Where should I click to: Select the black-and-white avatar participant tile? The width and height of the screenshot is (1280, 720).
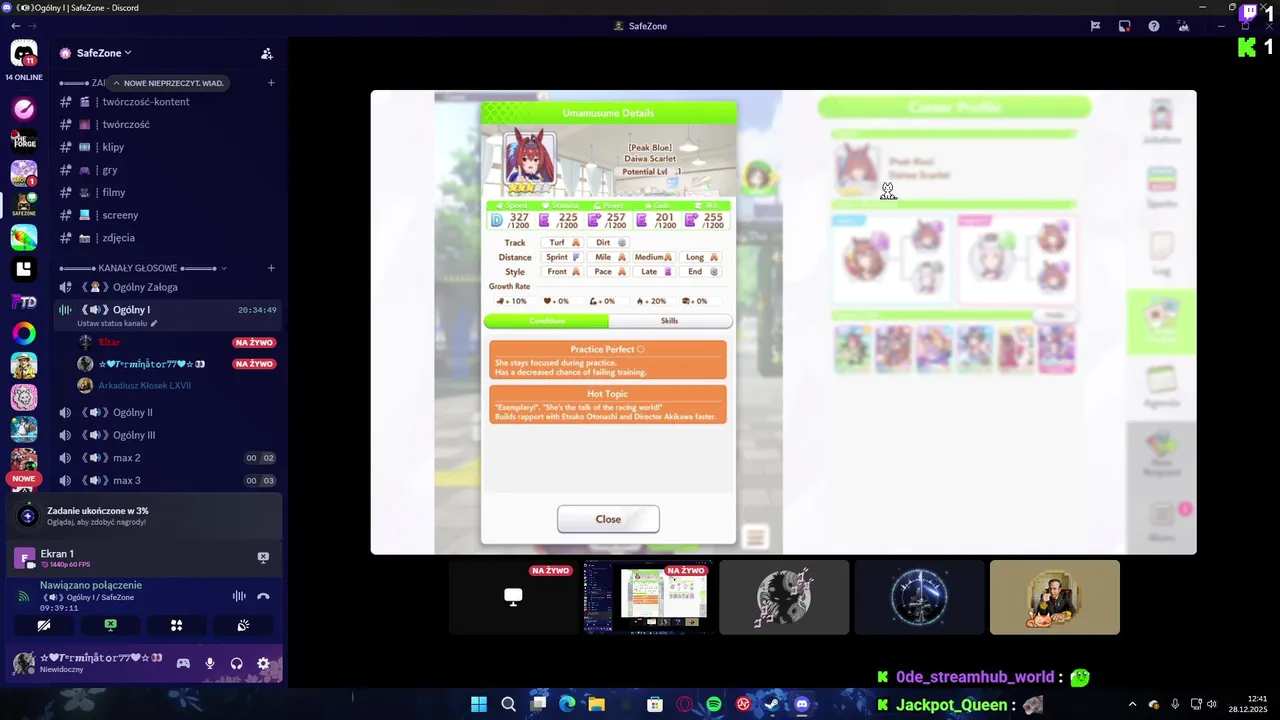[x=784, y=597]
